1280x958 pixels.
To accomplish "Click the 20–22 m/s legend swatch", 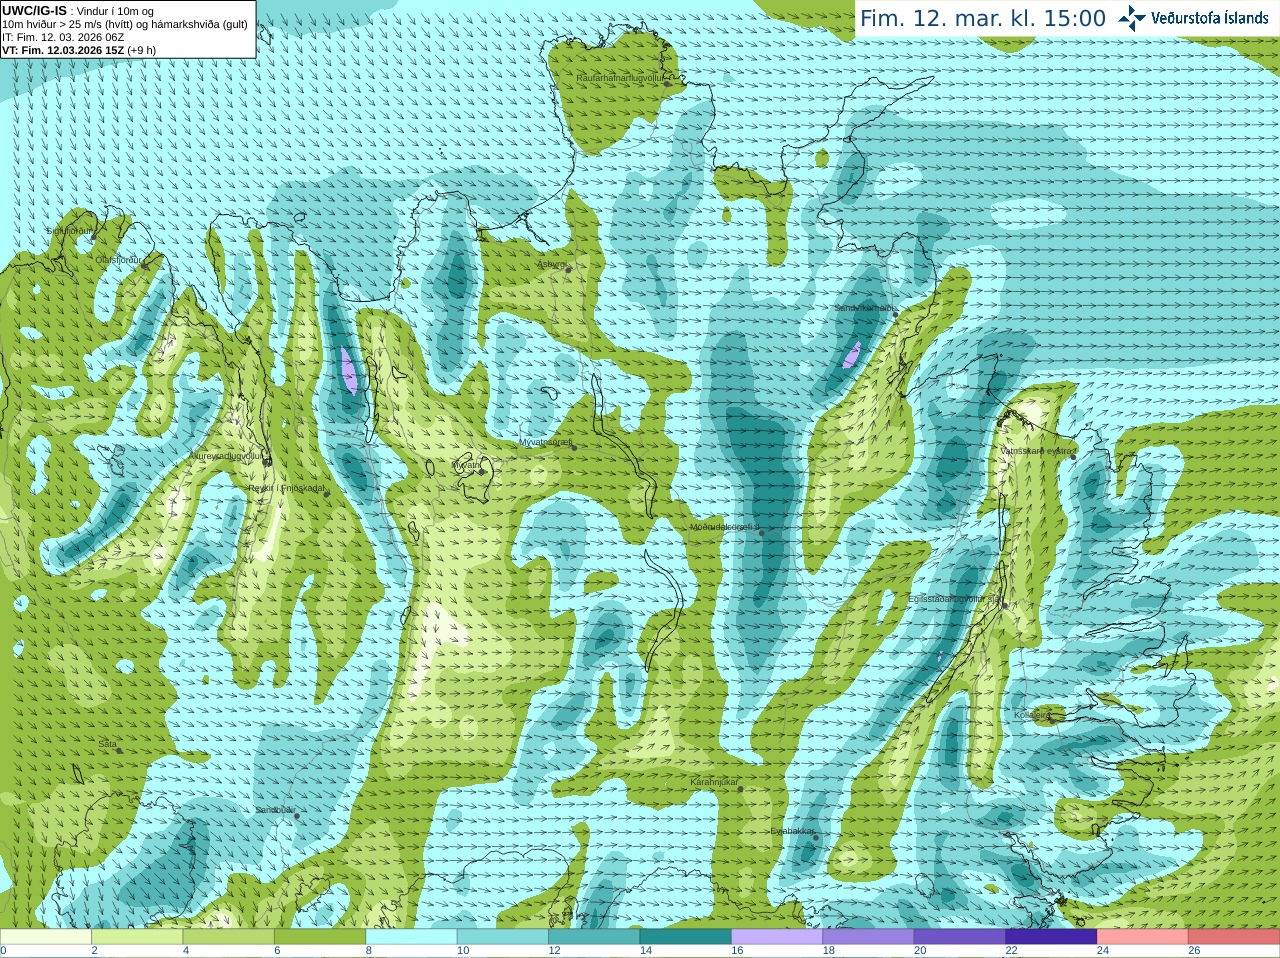I will (960, 937).
